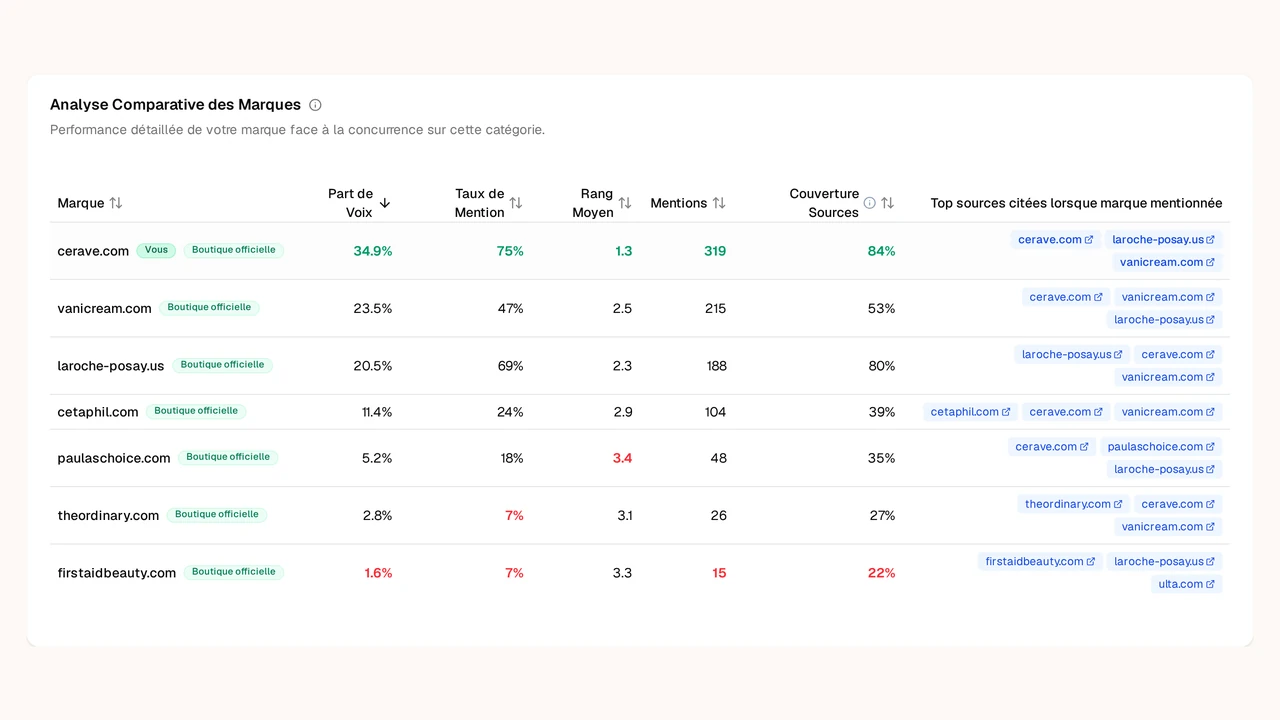This screenshot has height=720, width=1280.
Task: Open firstaidbeauty.com source link
Action: (x=1040, y=562)
